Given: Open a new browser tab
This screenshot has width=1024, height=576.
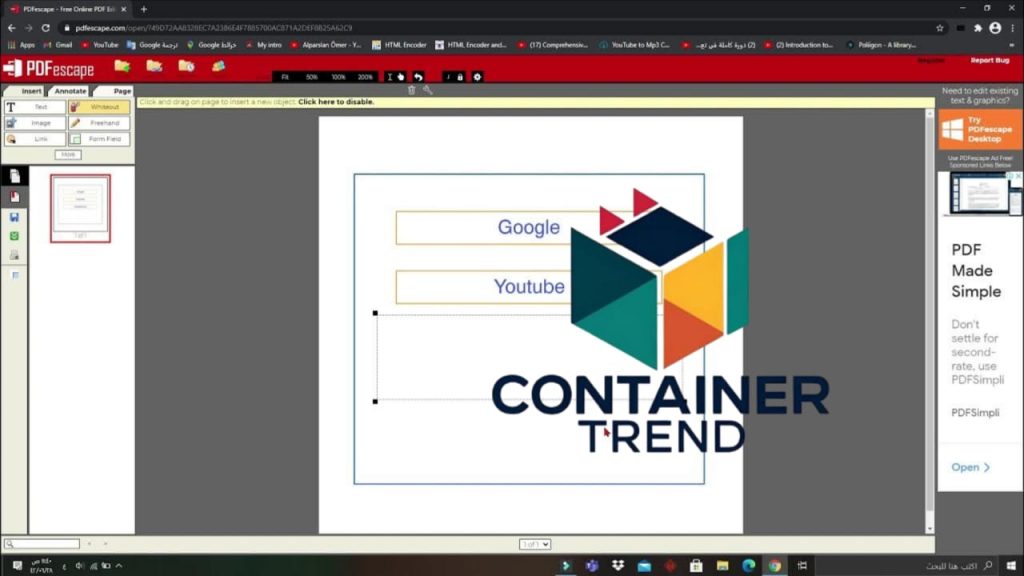Looking at the screenshot, I should click(x=144, y=9).
